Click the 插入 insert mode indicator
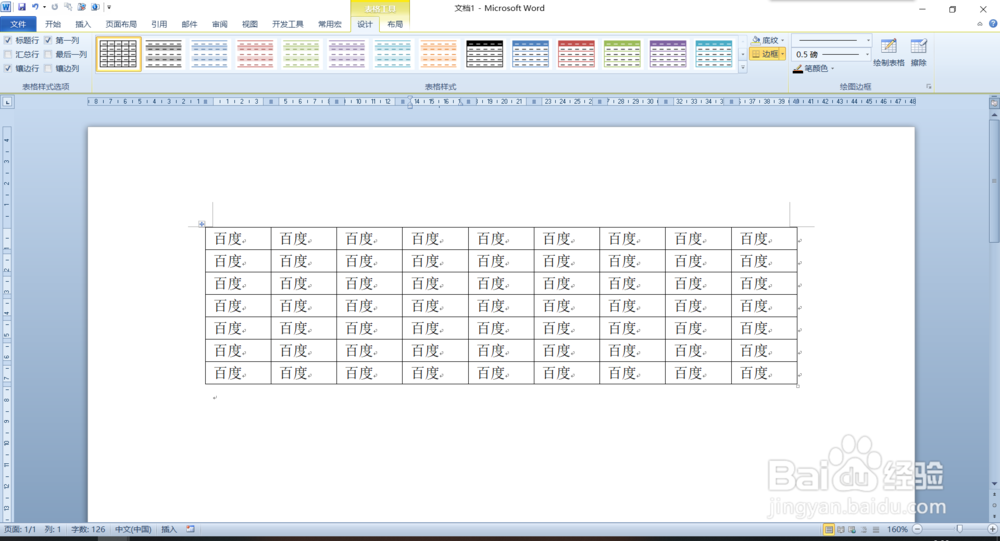Screen dimensions: 1000x541 [169, 530]
